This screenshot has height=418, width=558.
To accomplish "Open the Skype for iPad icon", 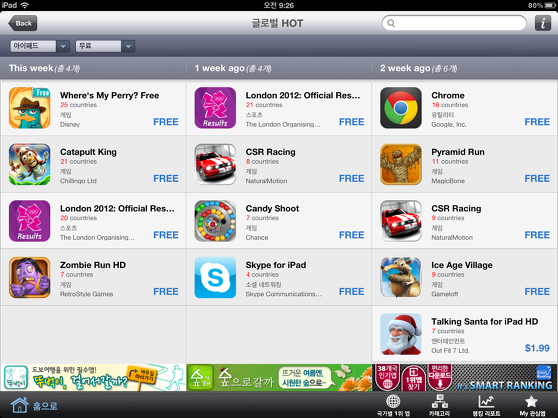I will coord(215,277).
